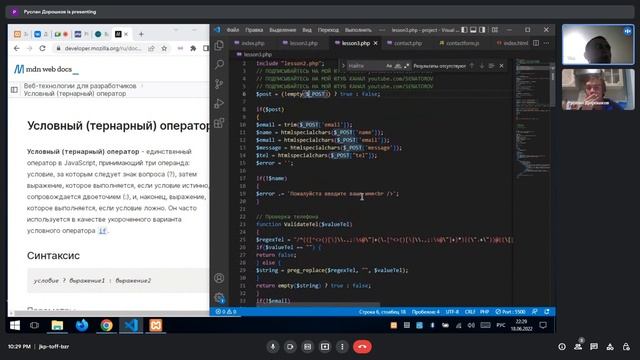Open VS Code Search view icon
The width and height of the screenshot is (640, 360).
coord(219,64)
